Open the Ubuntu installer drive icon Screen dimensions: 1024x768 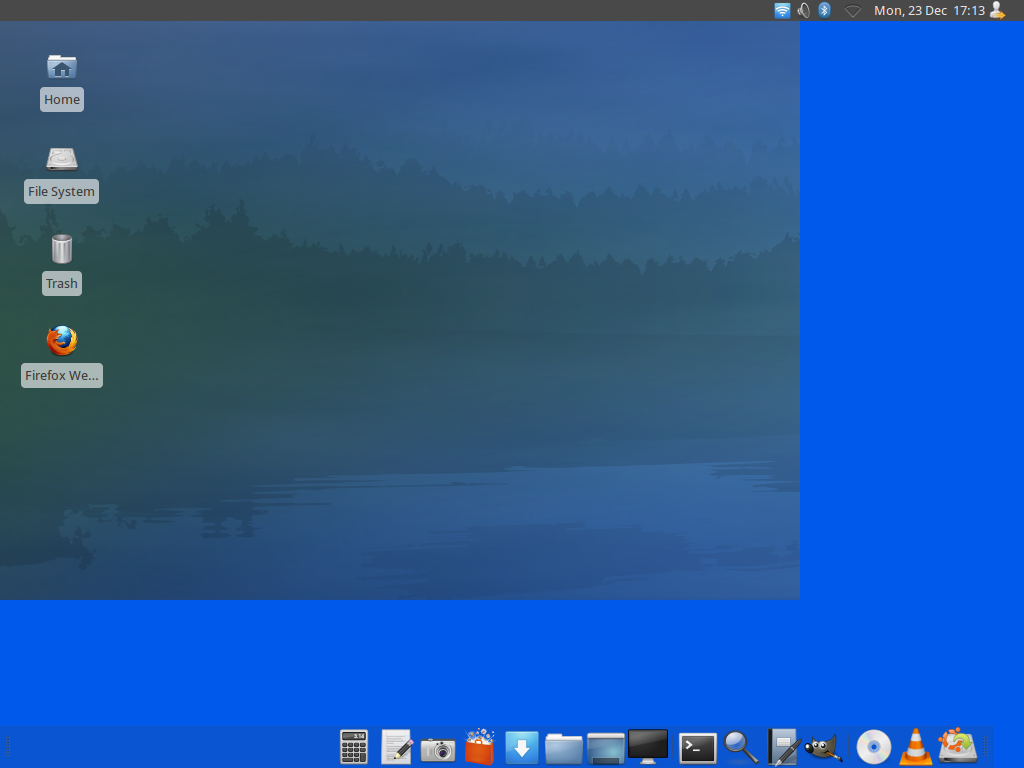pos(957,746)
